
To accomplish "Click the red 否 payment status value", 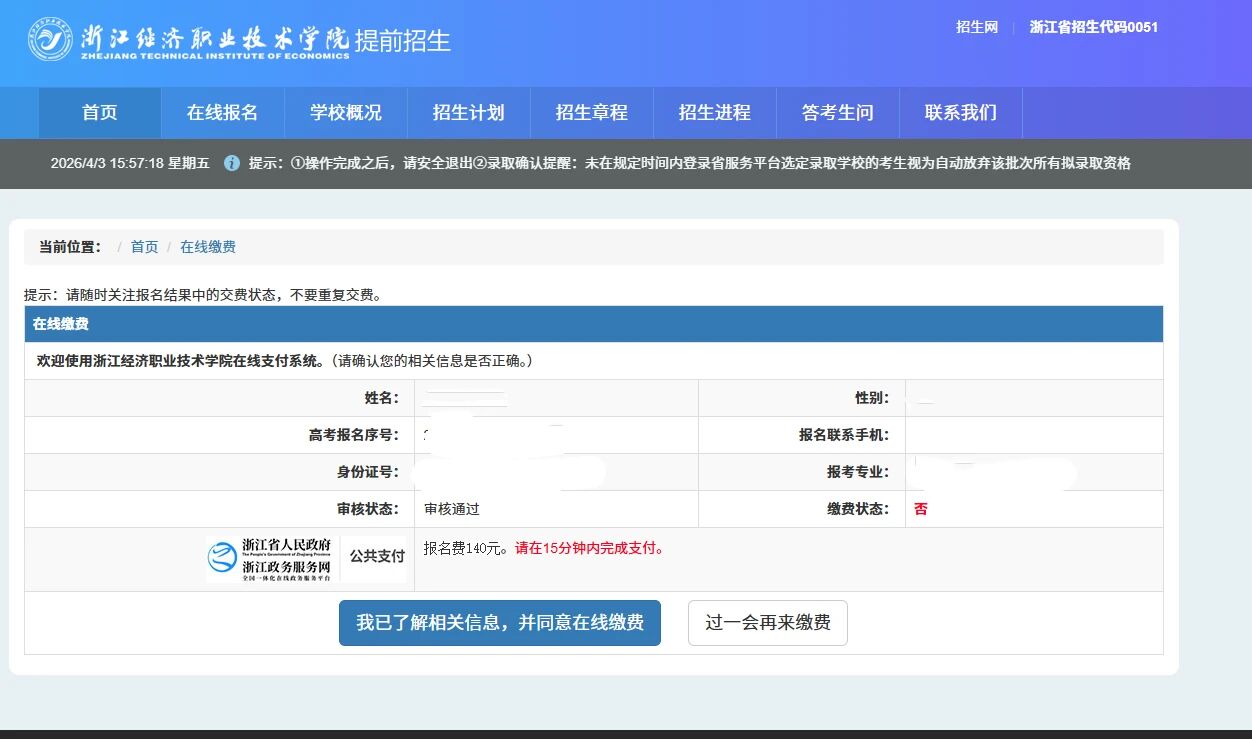I will point(920,509).
